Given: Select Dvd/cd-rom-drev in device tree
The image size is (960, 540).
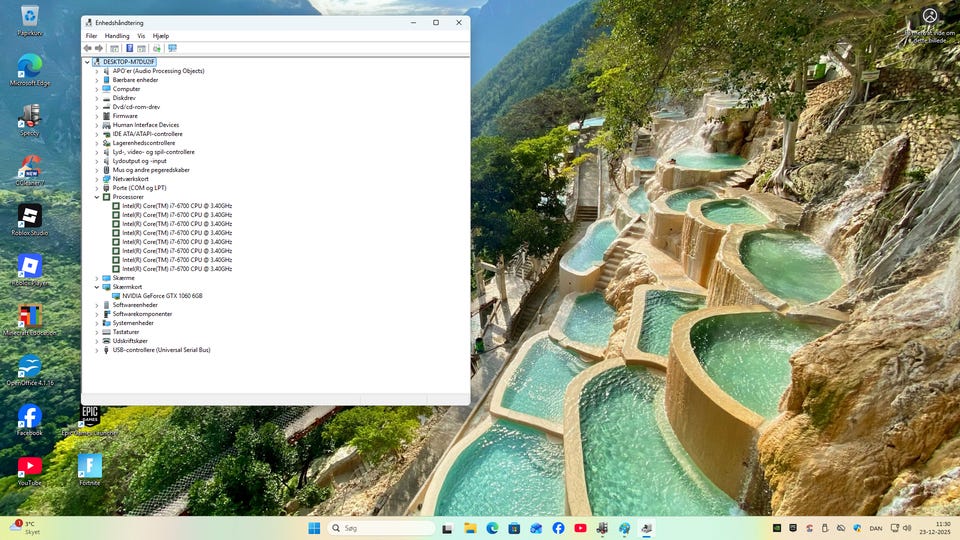Looking at the screenshot, I should tap(136, 107).
